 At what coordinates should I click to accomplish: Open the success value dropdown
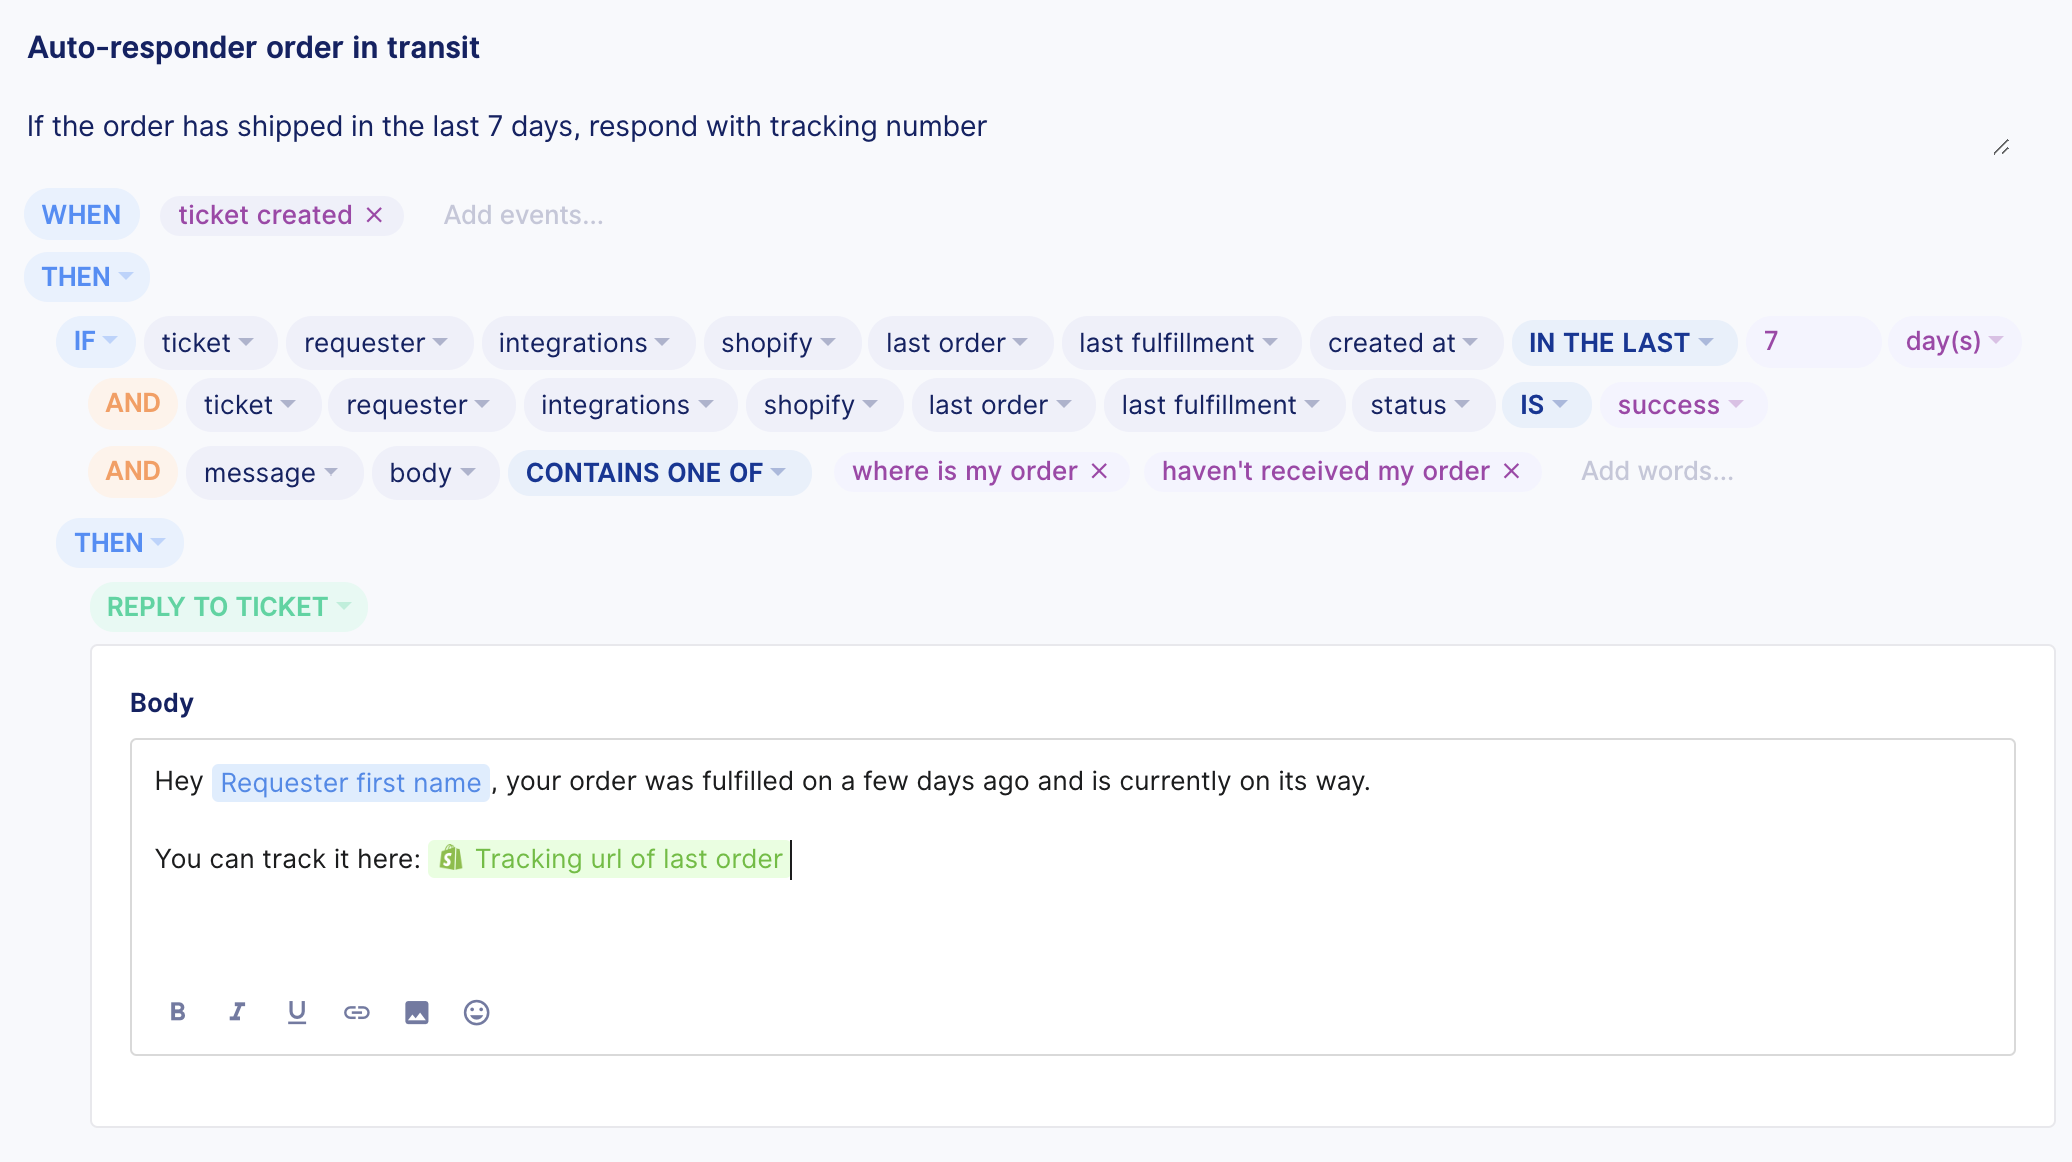pyautogui.click(x=1682, y=405)
